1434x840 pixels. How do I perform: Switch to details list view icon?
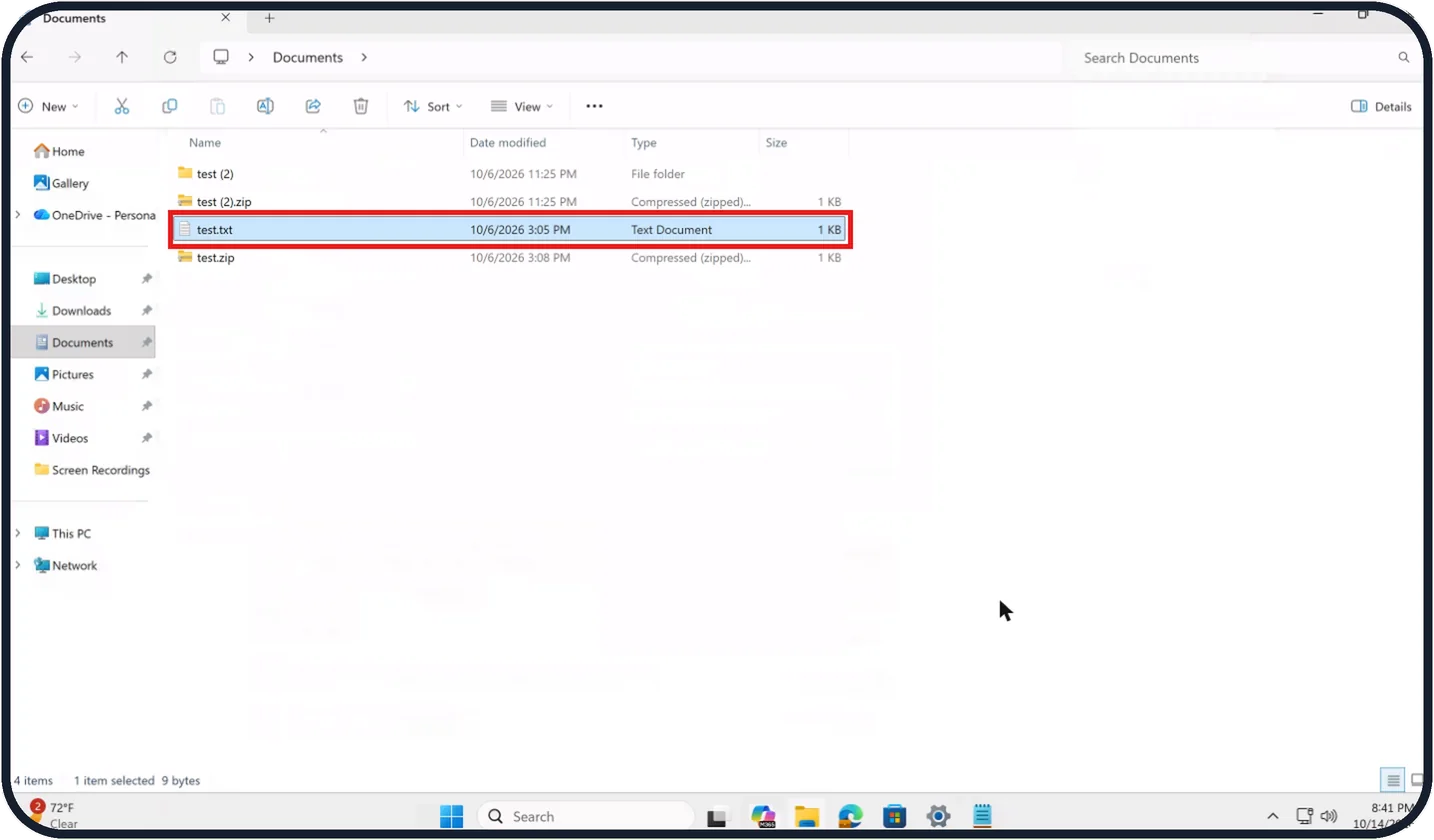click(1392, 779)
